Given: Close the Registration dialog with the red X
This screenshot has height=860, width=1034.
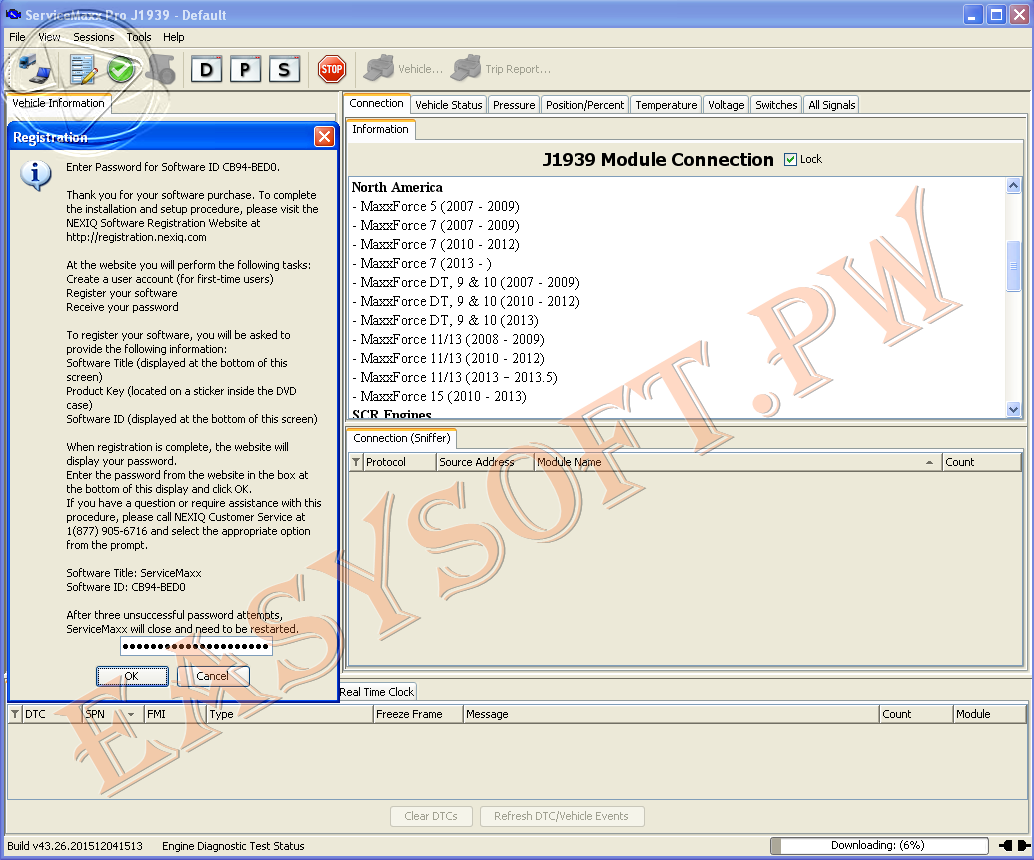Looking at the screenshot, I should pyautogui.click(x=324, y=137).
